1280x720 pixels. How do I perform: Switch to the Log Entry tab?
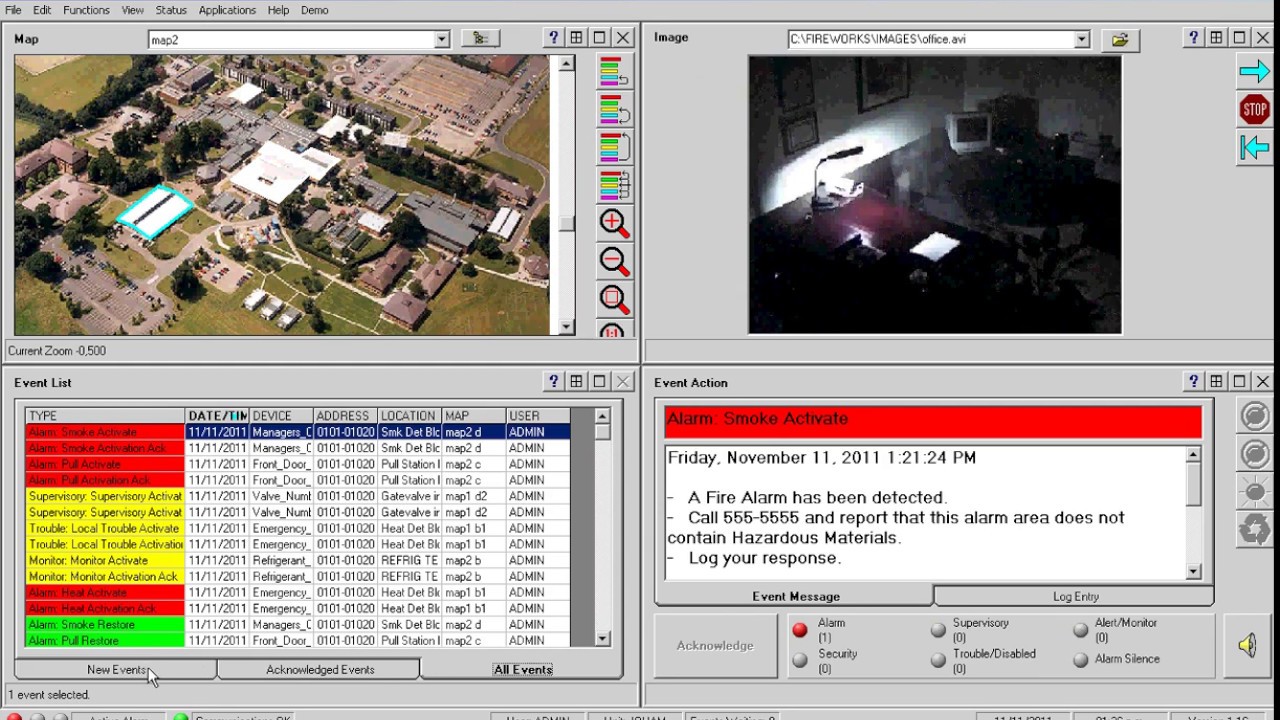(x=1076, y=596)
